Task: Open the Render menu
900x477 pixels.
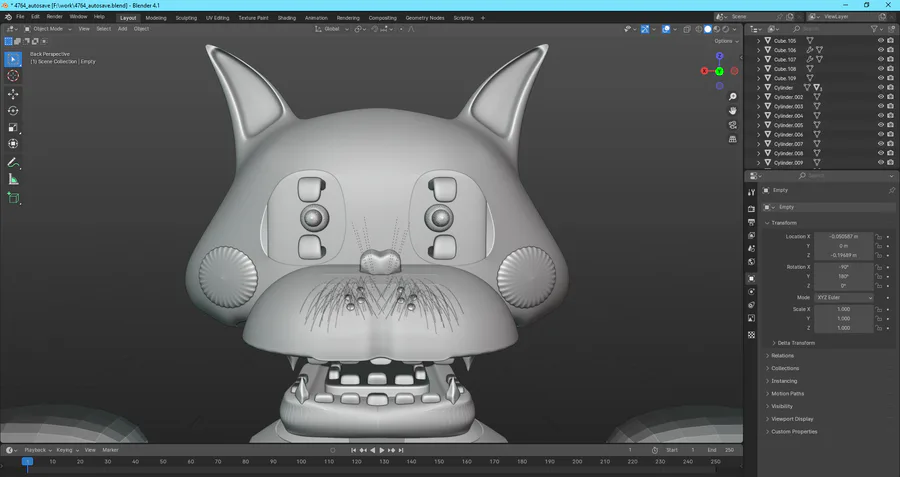Action: coord(55,17)
